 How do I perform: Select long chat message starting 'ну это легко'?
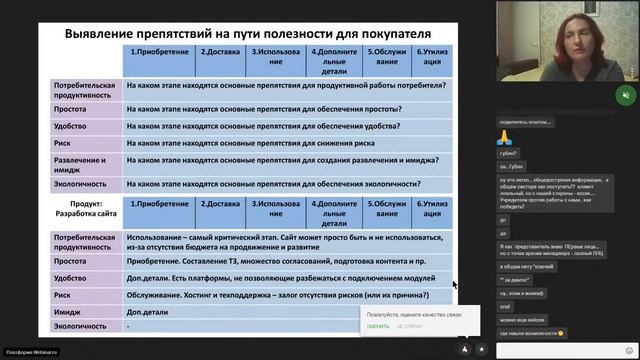coord(555,193)
